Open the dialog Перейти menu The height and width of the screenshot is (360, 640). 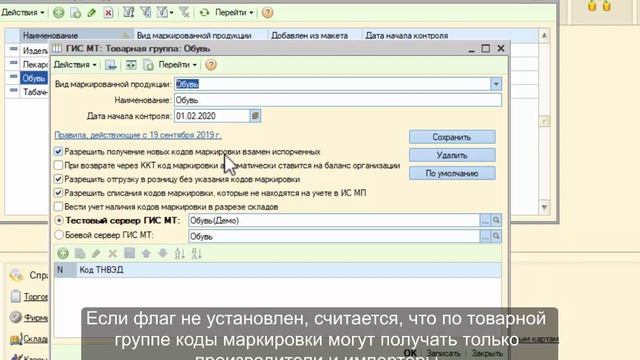(178, 65)
